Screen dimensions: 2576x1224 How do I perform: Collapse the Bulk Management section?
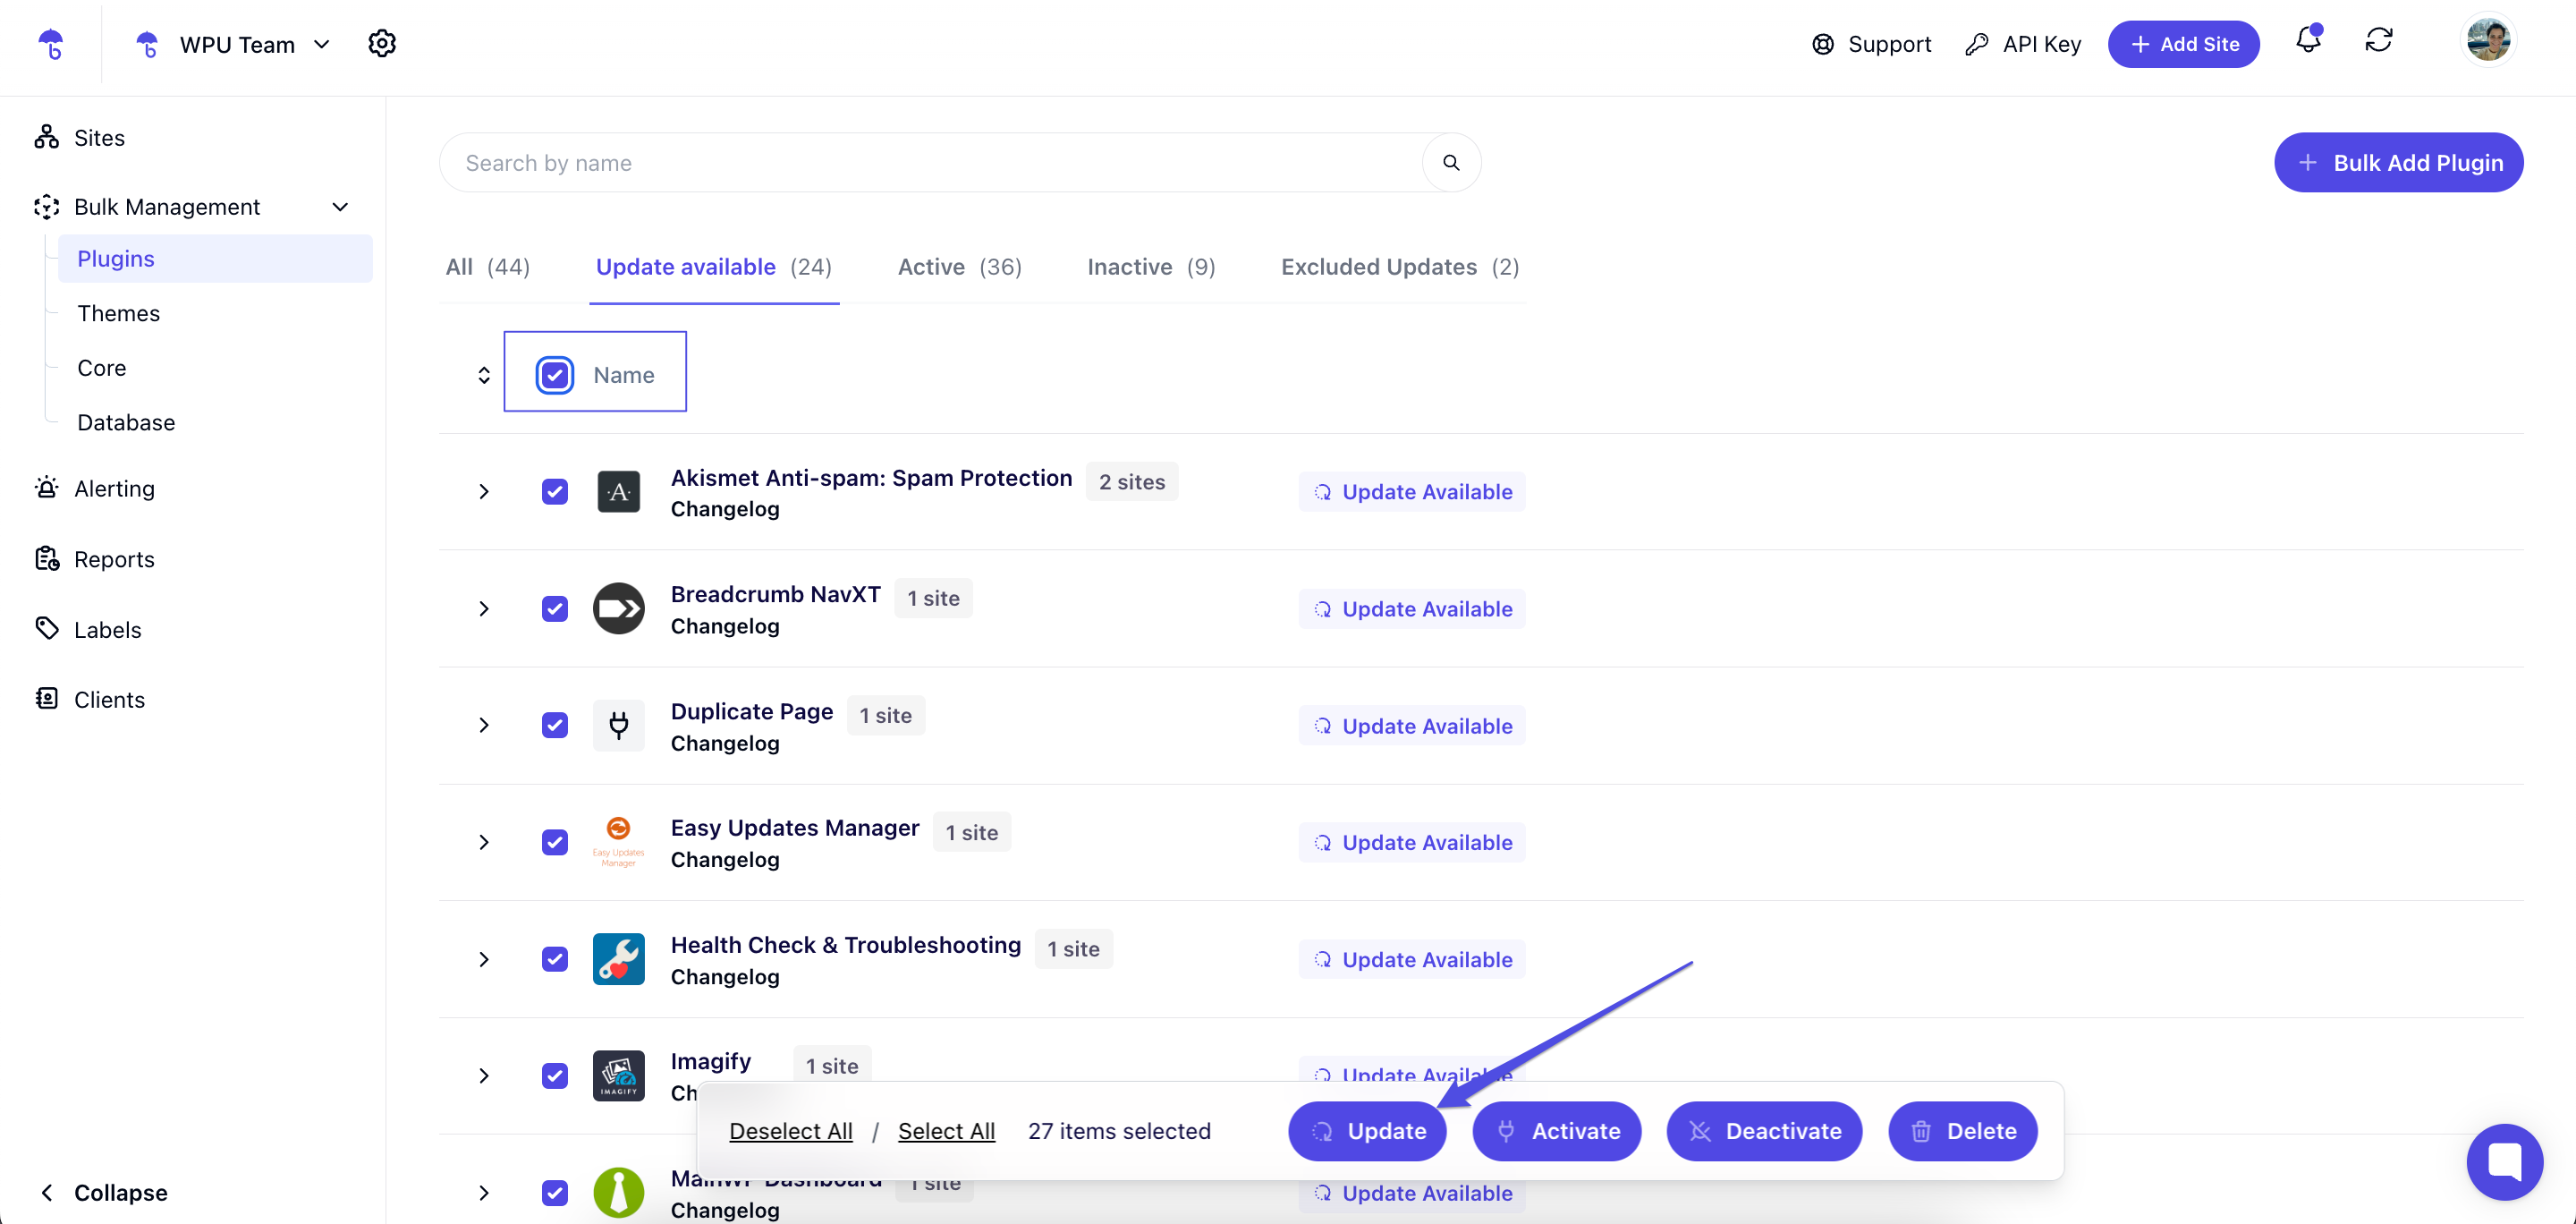pyautogui.click(x=340, y=207)
